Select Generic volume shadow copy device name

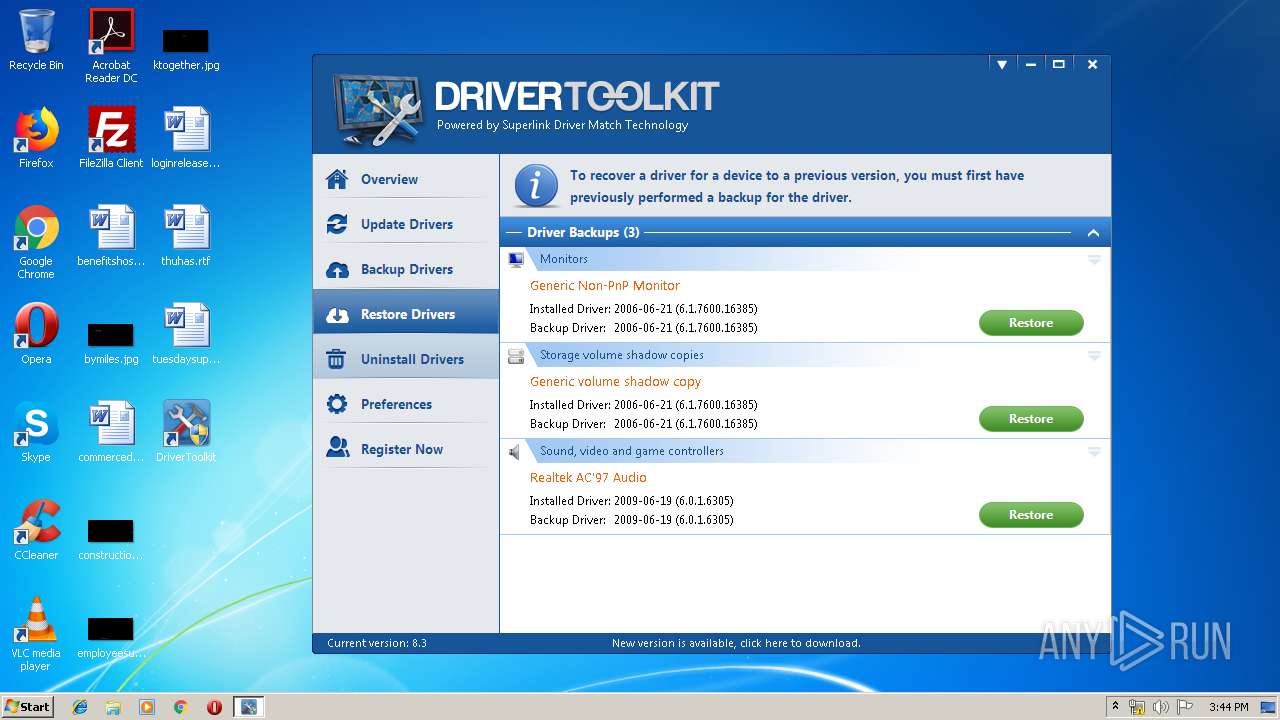click(615, 381)
